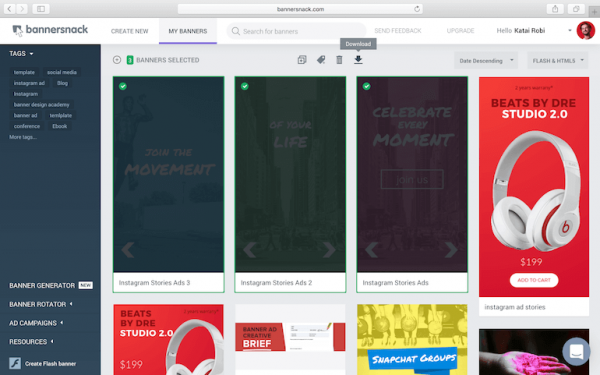Delete selected banners with the trash icon
Screen dimensions: 600x375
pyautogui.click(x=339, y=60)
